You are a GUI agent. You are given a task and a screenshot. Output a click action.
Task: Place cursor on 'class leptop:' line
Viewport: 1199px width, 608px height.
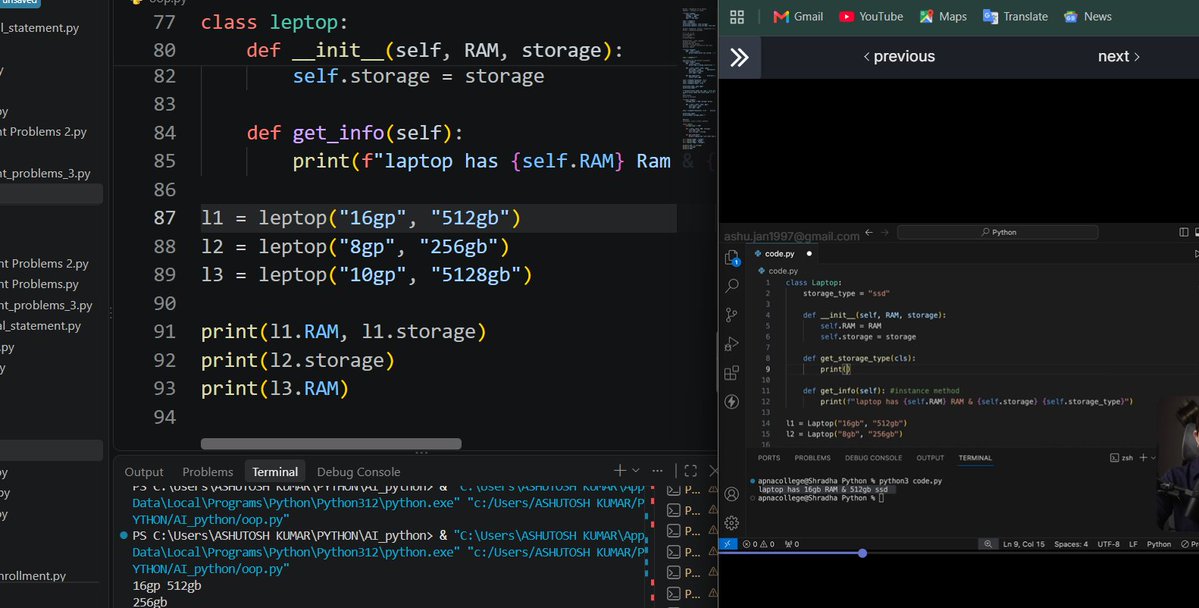pyautogui.click(x=275, y=22)
